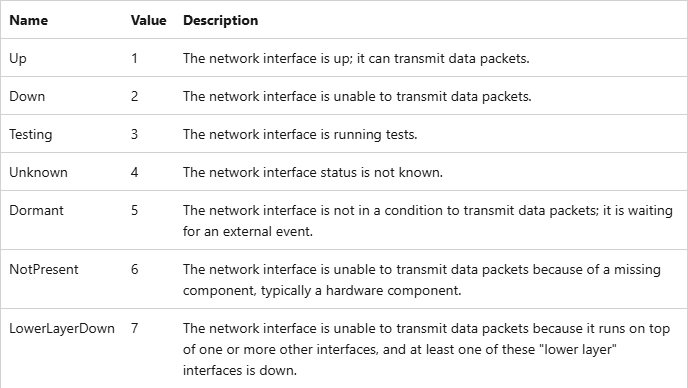Click value 5 in Dormant row
The image size is (688, 388).
tap(134, 210)
